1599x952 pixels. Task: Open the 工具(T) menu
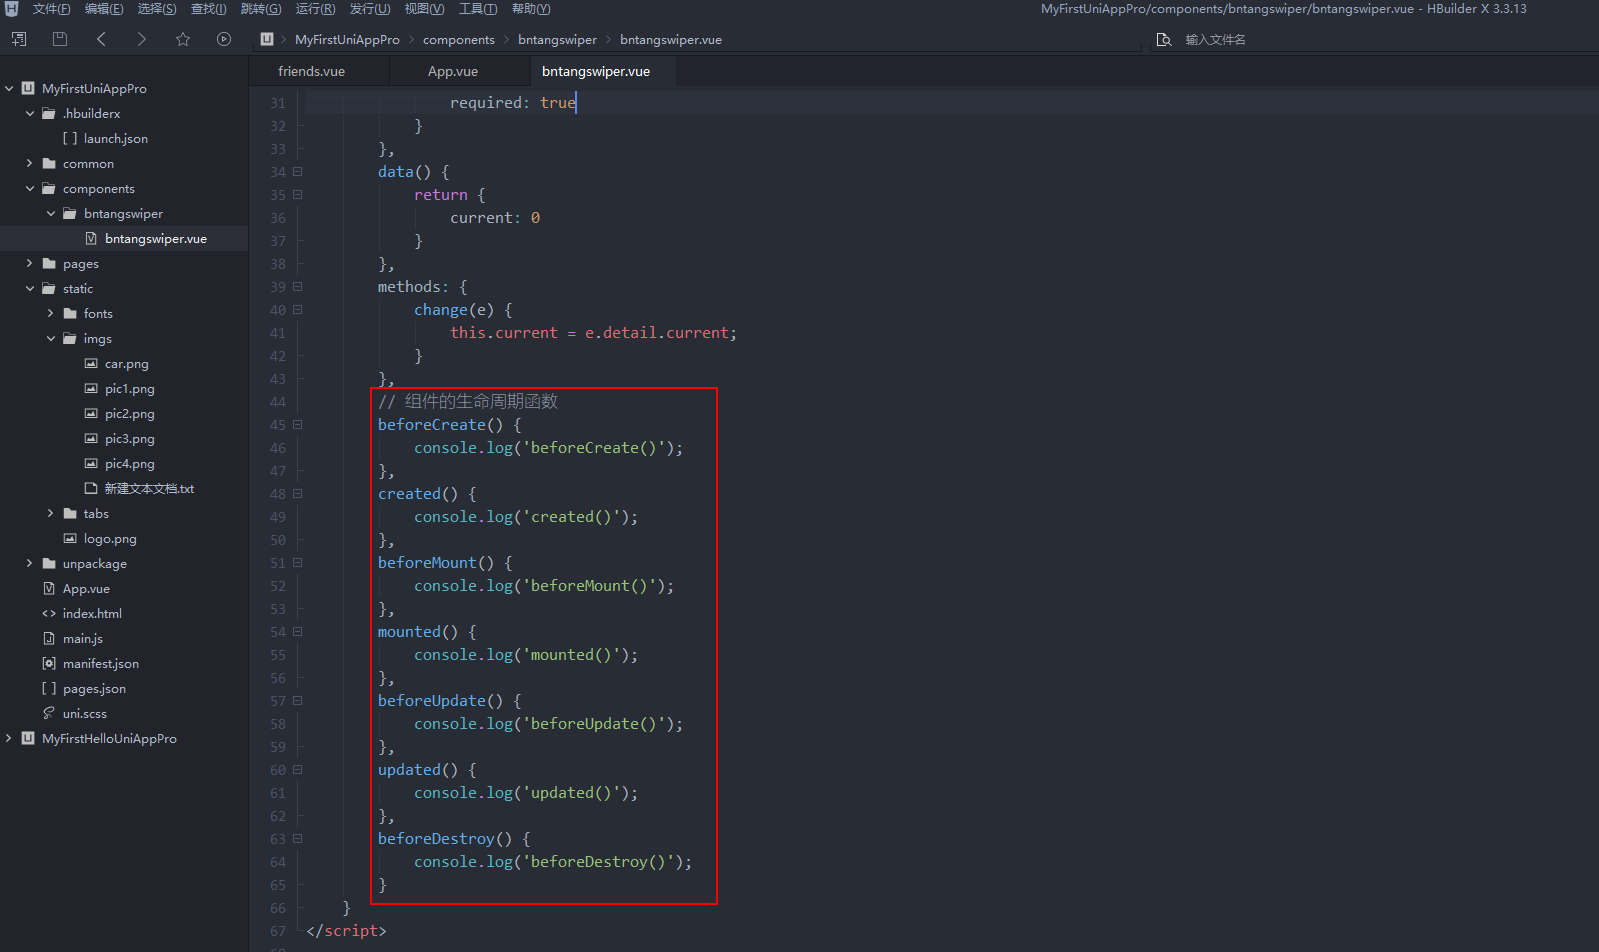478,9
